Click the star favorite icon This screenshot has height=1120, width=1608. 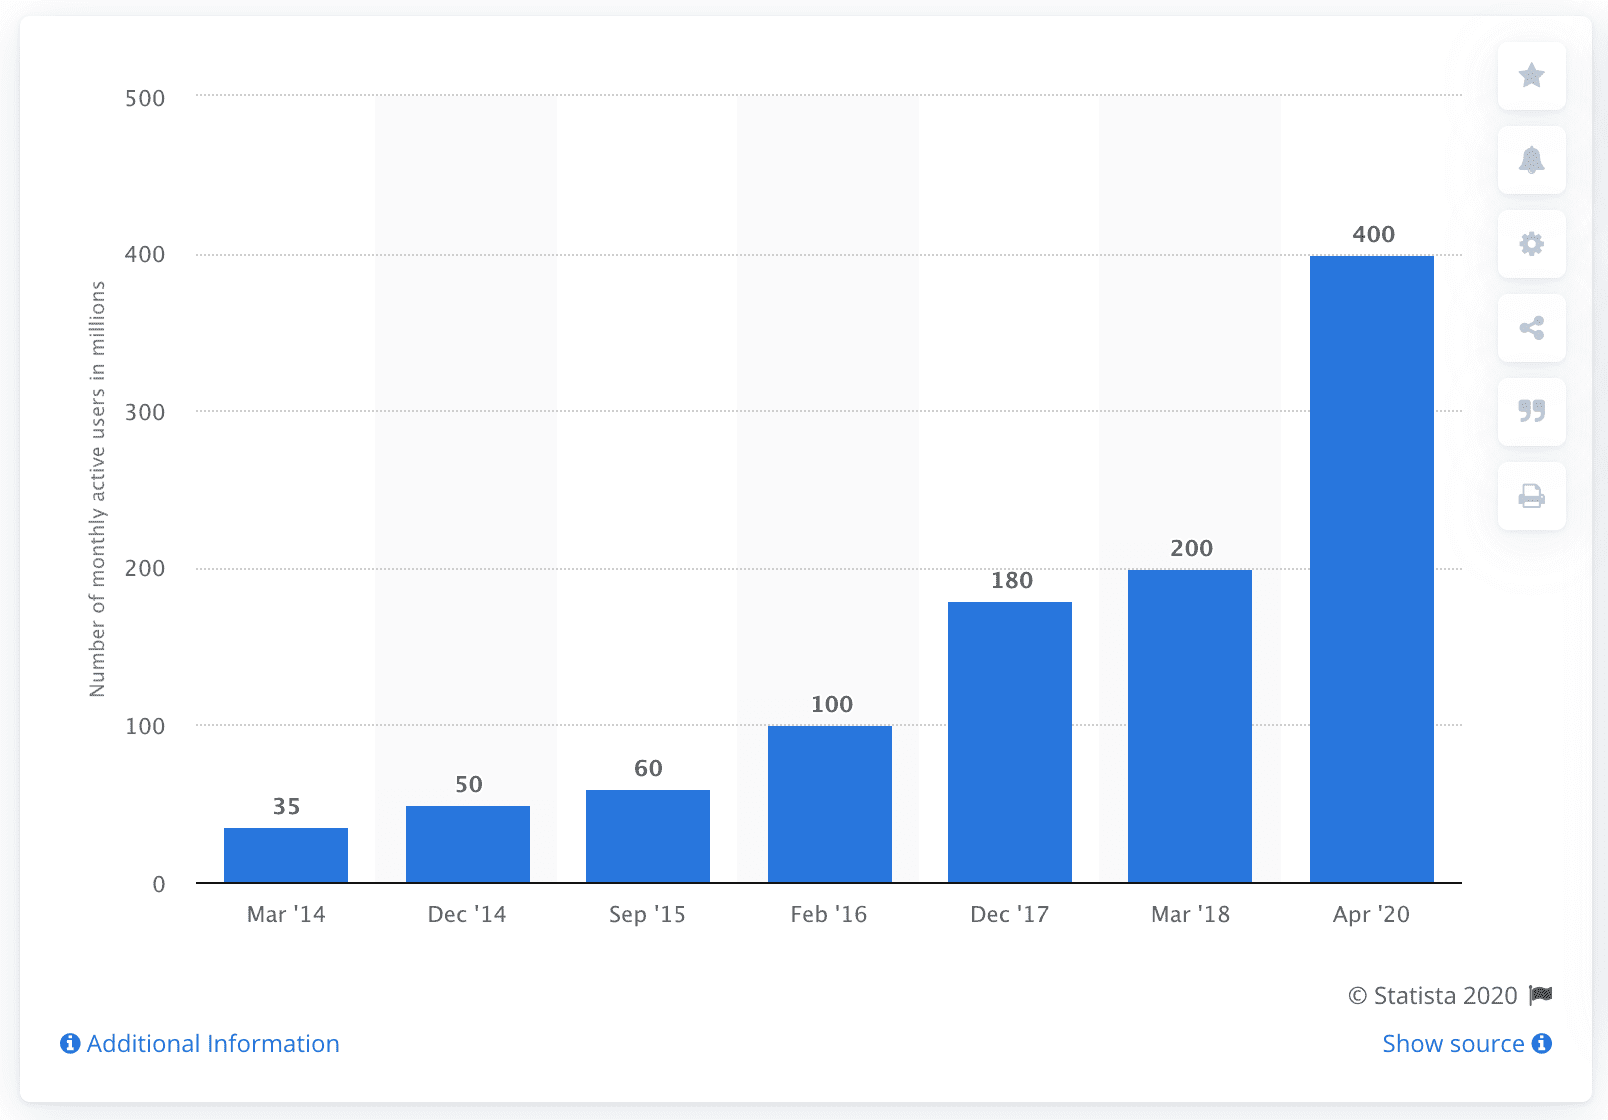pos(1530,77)
